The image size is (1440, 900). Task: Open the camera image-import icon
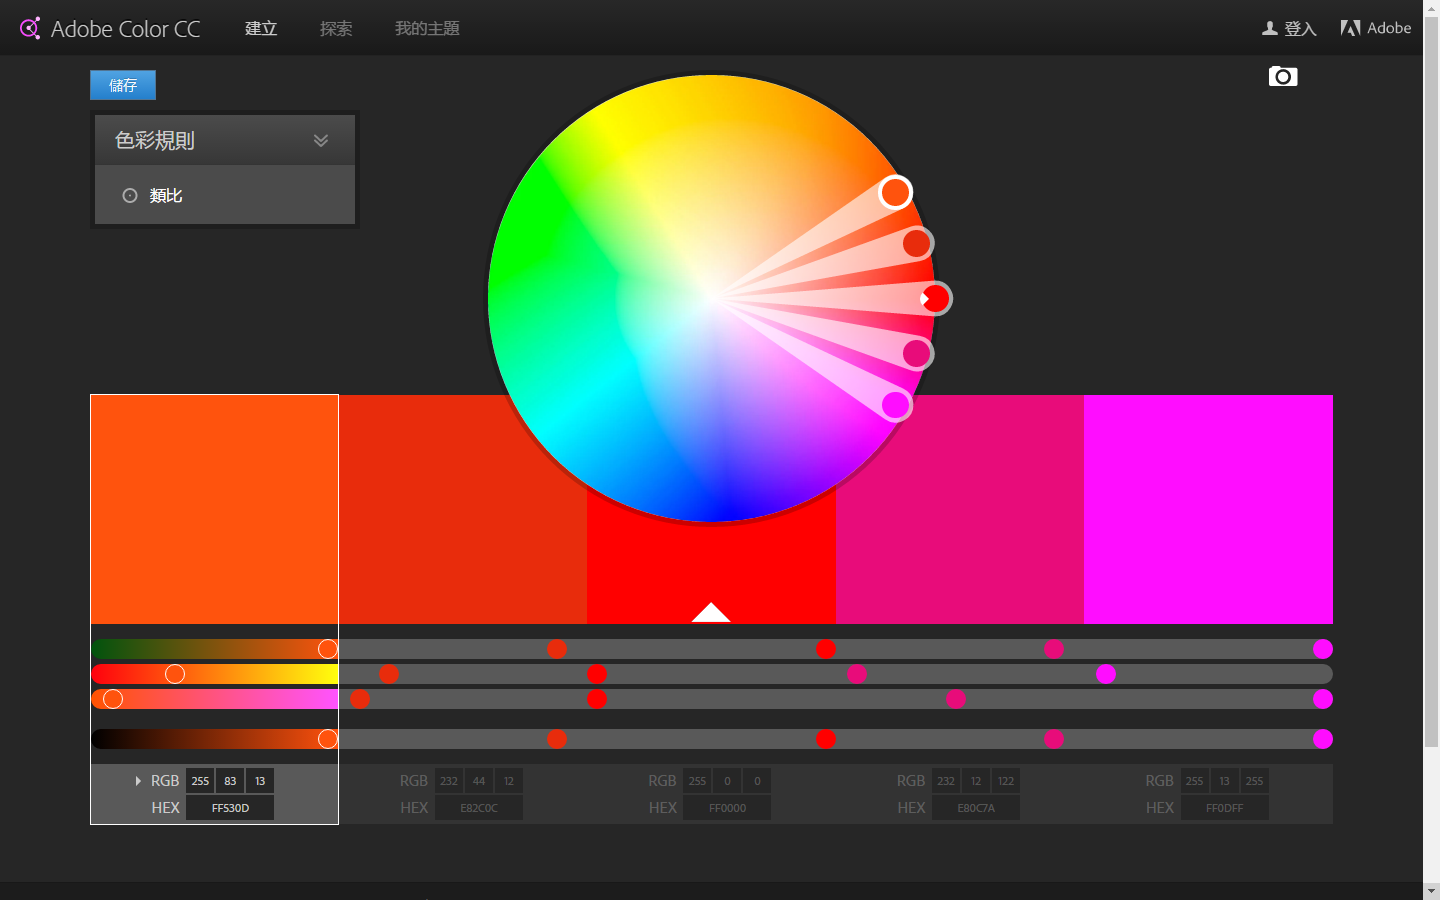click(x=1283, y=76)
